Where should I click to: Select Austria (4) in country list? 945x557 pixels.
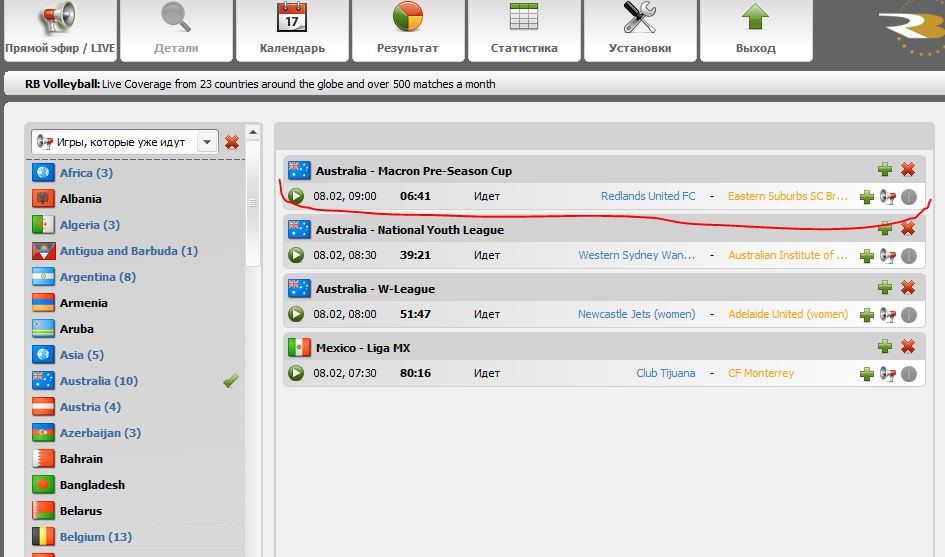pyautogui.click(x=90, y=406)
